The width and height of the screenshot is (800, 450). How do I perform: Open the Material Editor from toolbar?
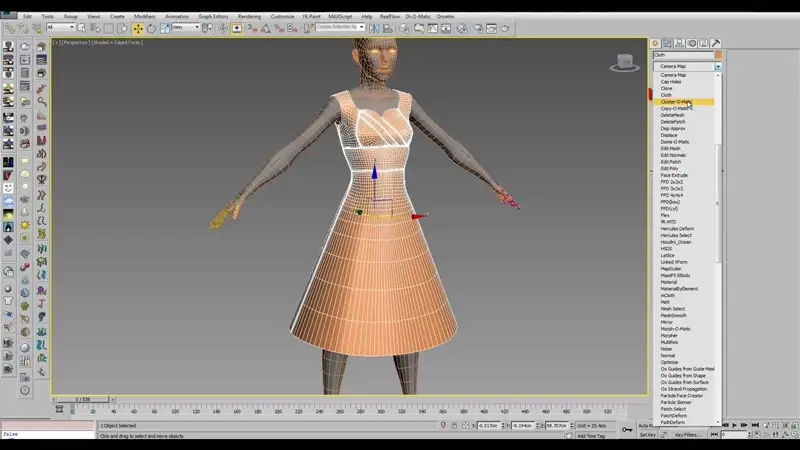tap(462, 29)
